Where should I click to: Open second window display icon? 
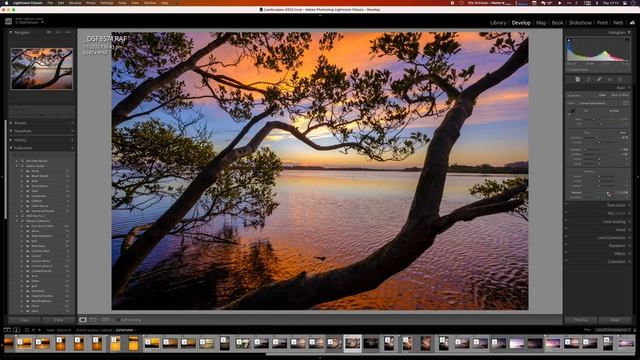[x=16, y=330]
